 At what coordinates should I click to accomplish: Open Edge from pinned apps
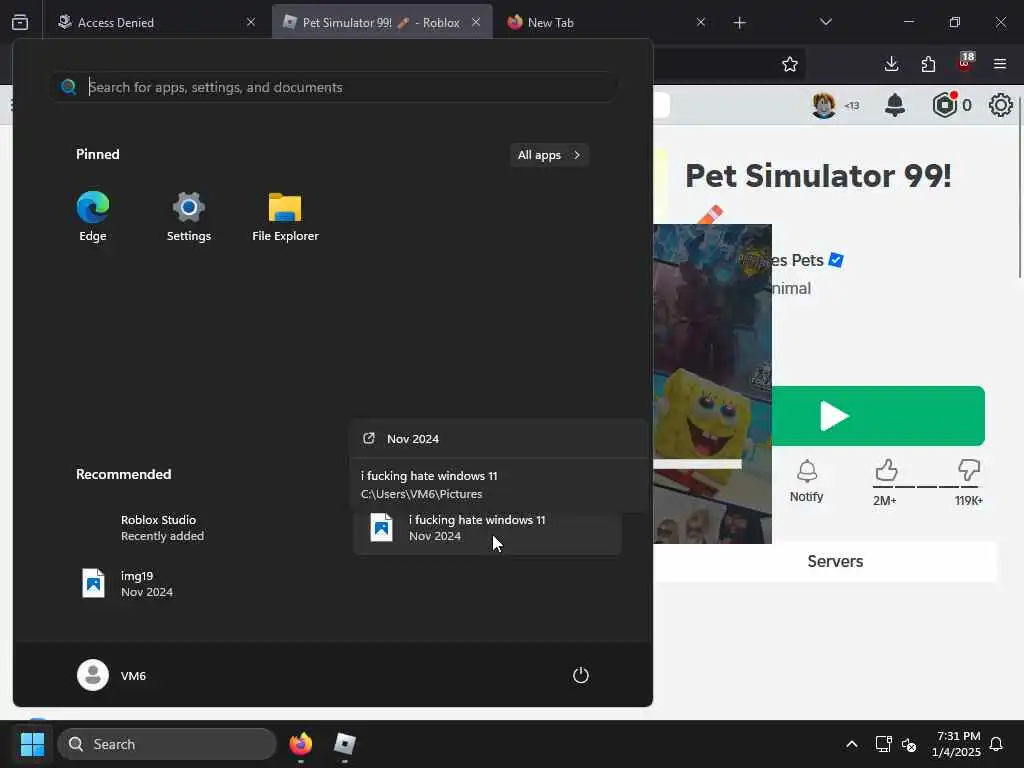(x=93, y=217)
